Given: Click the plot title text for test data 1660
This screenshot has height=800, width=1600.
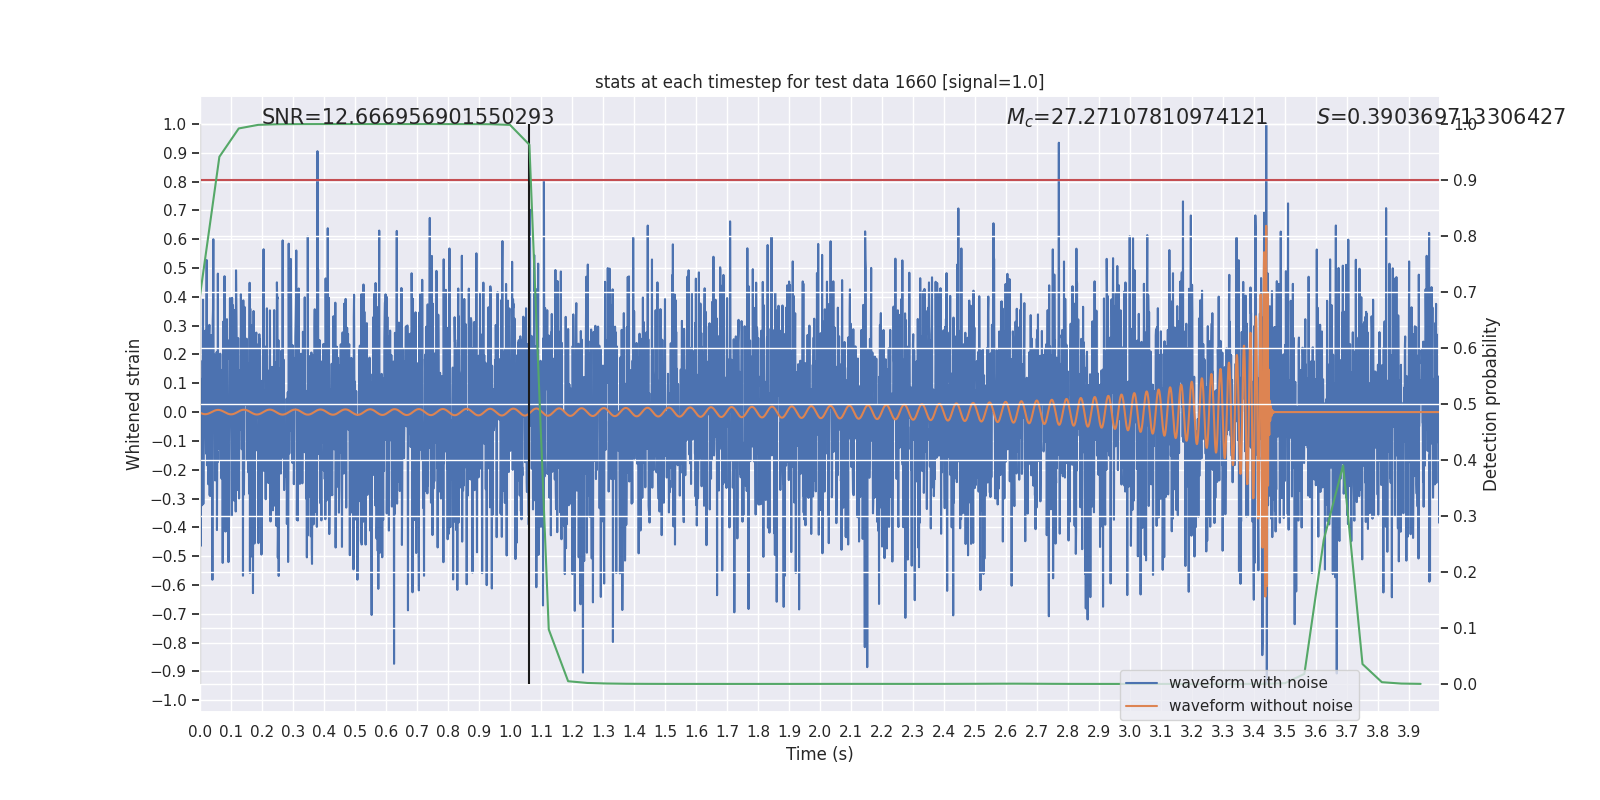Looking at the screenshot, I should 819,82.
